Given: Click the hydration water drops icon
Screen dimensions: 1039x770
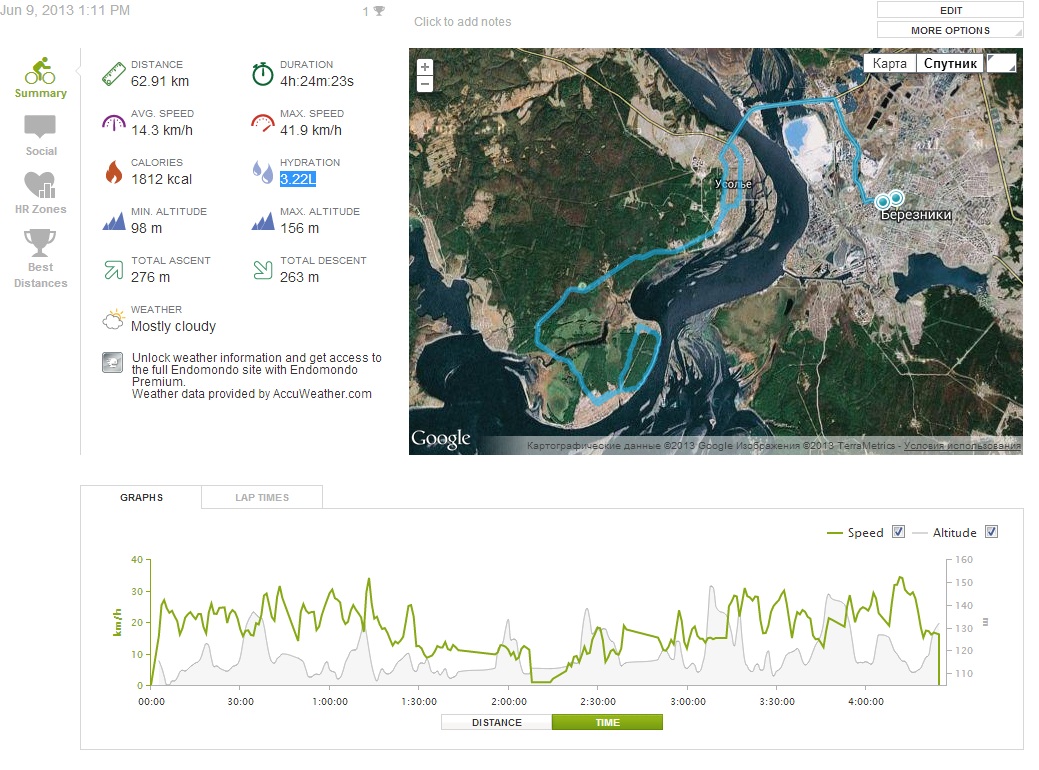Looking at the screenshot, I should click(x=262, y=172).
